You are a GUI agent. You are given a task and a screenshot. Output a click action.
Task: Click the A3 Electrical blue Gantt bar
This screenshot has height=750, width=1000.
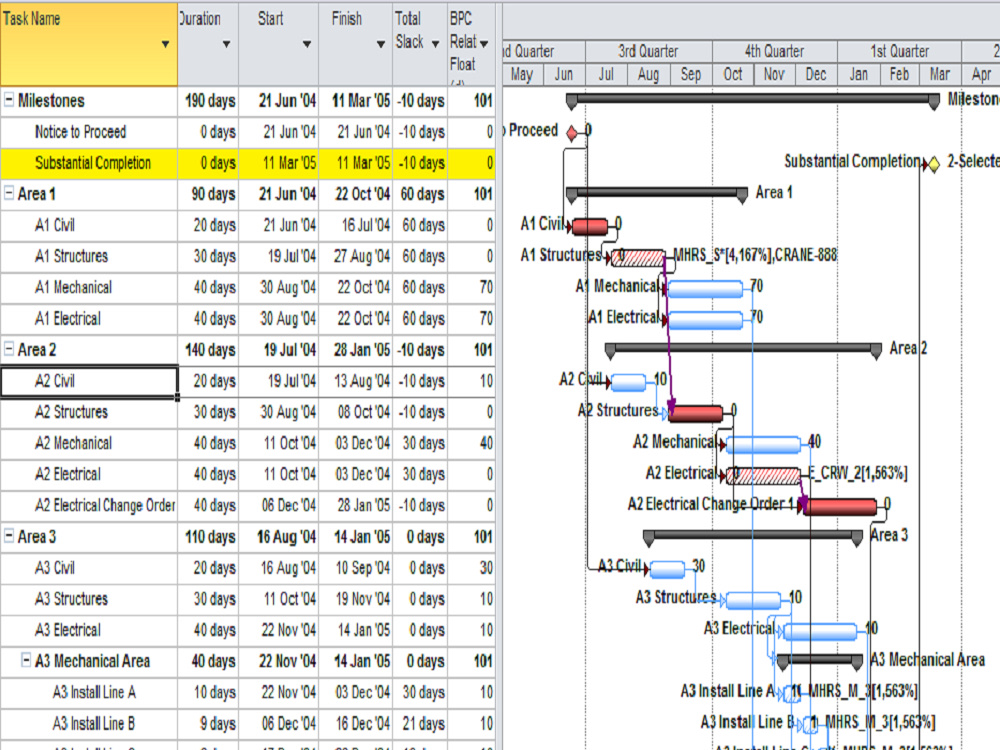tap(820, 631)
